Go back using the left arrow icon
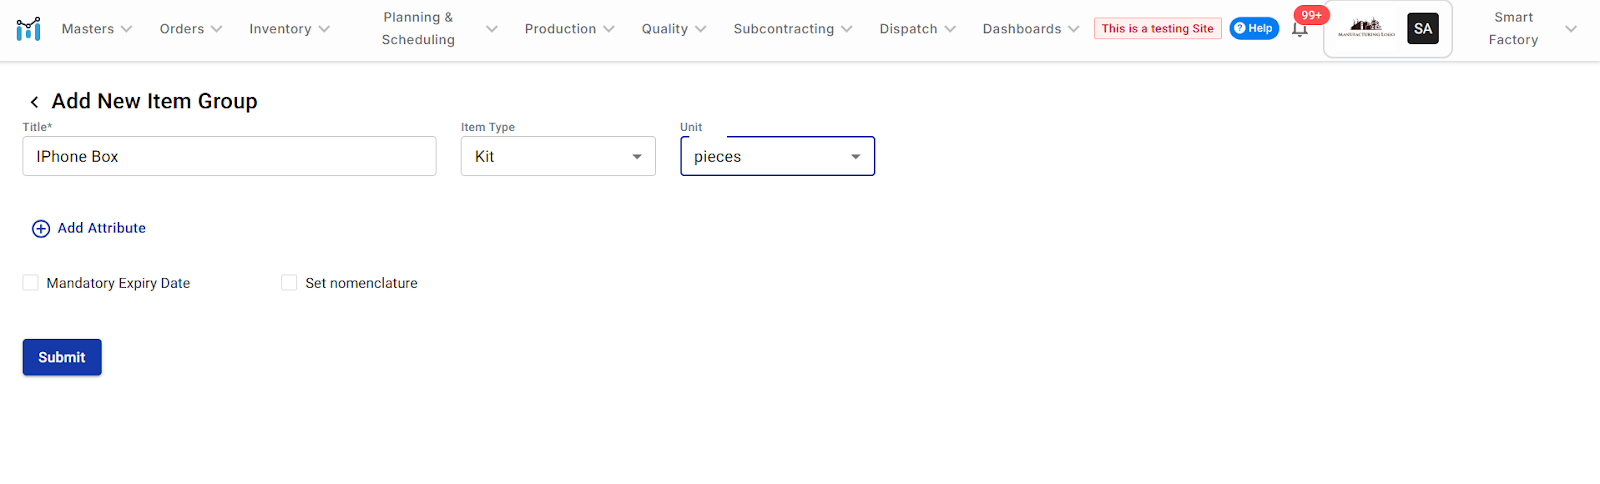 pos(34,102)
